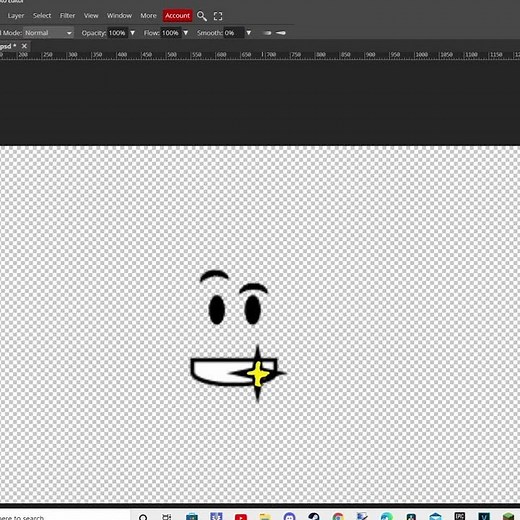Open Task View on taskbar

pyautogui.click(x=167, y=517)
